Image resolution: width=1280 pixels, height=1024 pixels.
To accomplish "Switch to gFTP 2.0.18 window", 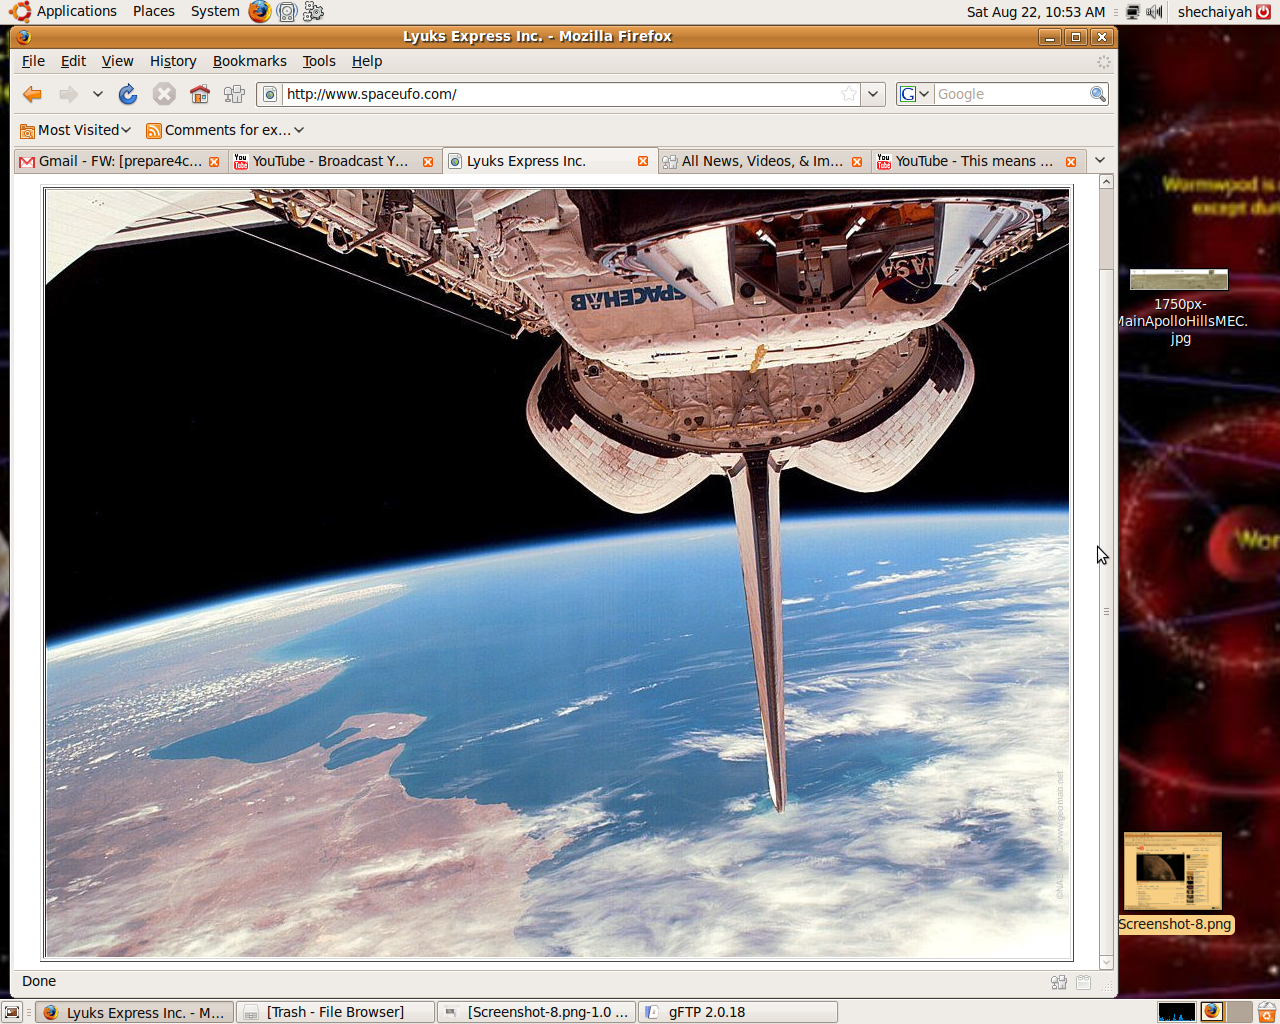I will coord(738,1012).
